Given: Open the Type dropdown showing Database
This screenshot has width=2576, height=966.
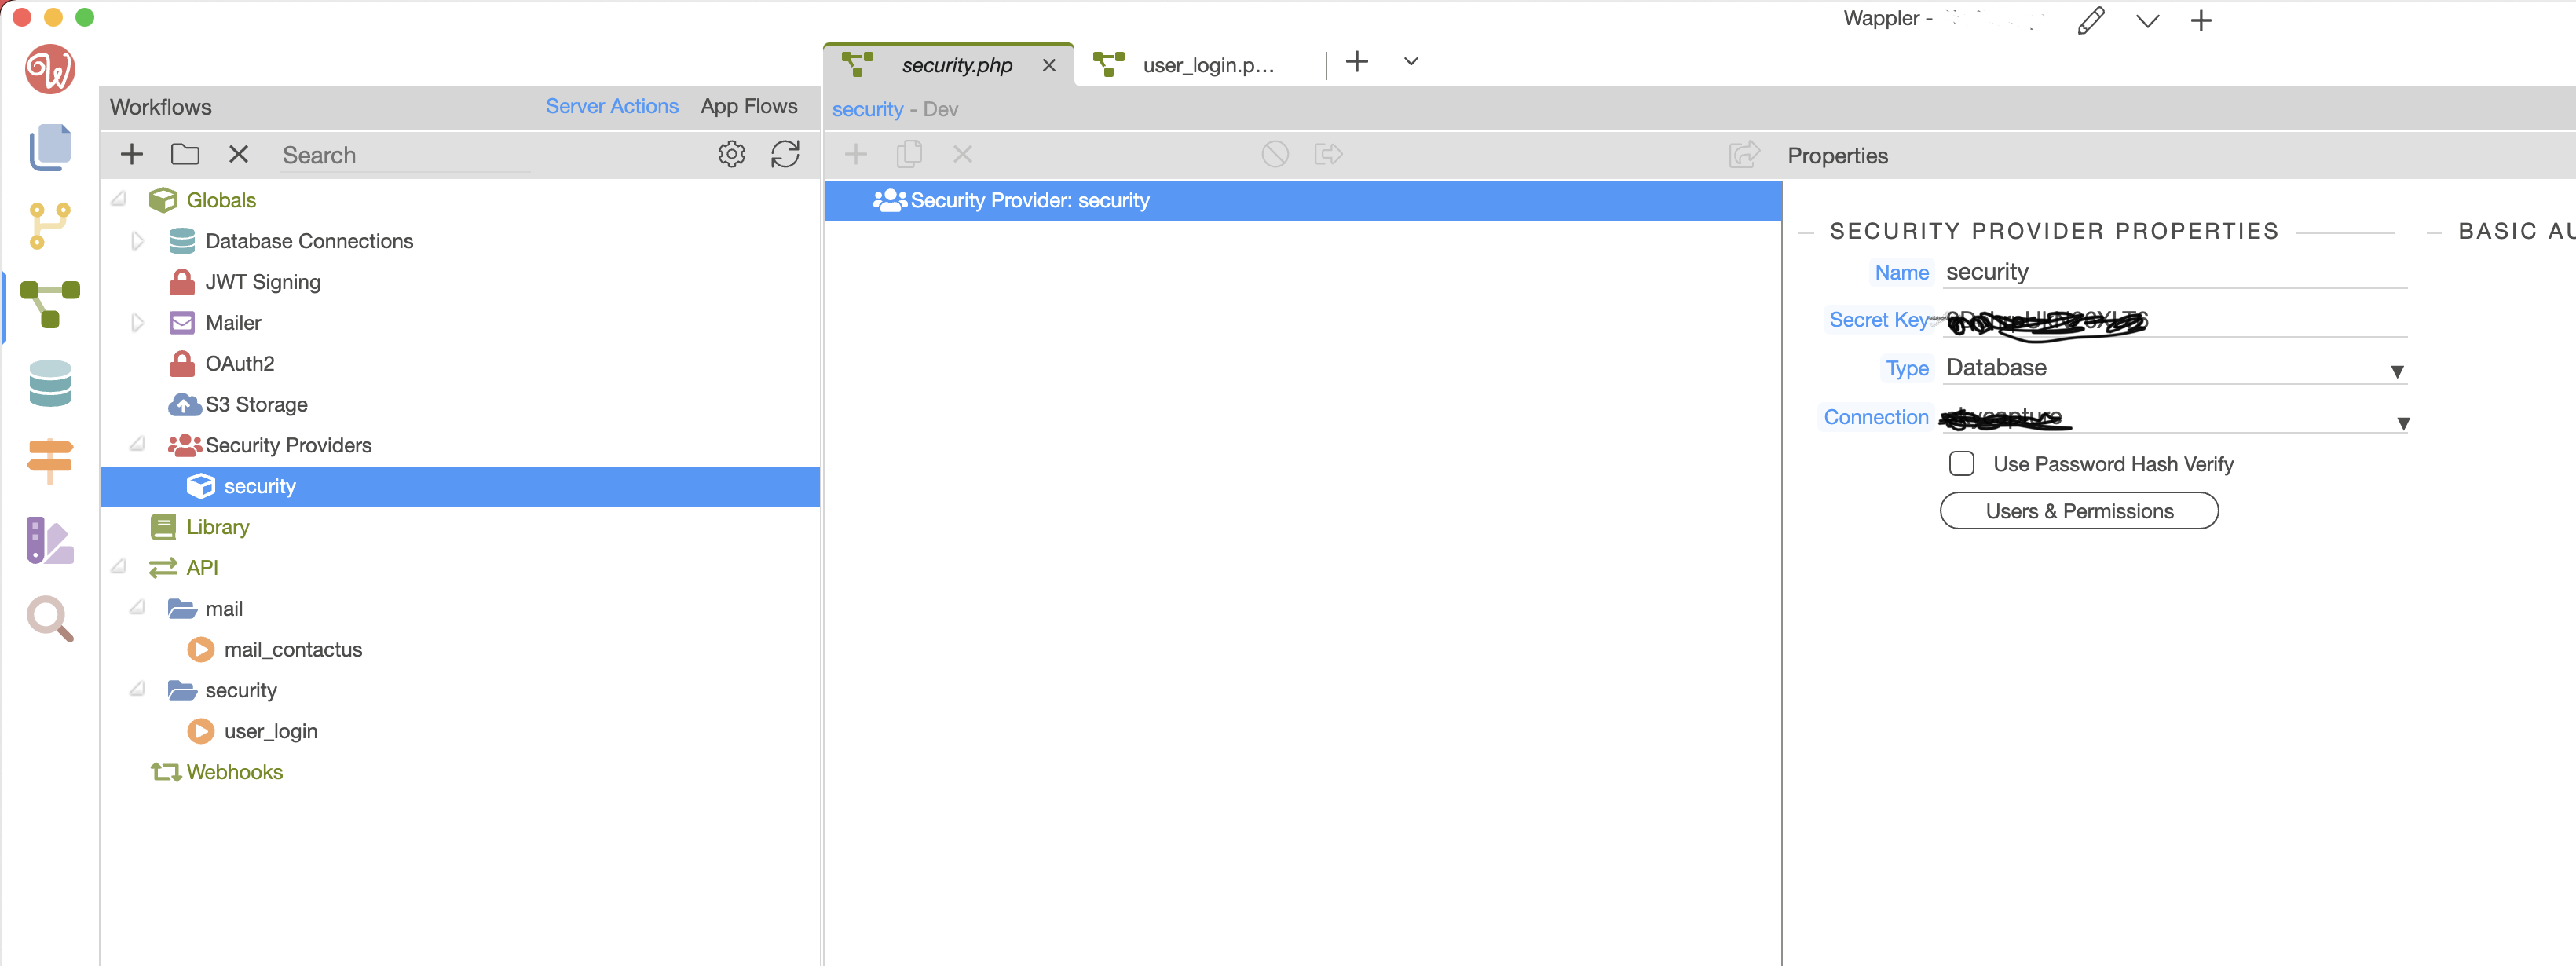Looking at the screenshot, I should 2174,368.
